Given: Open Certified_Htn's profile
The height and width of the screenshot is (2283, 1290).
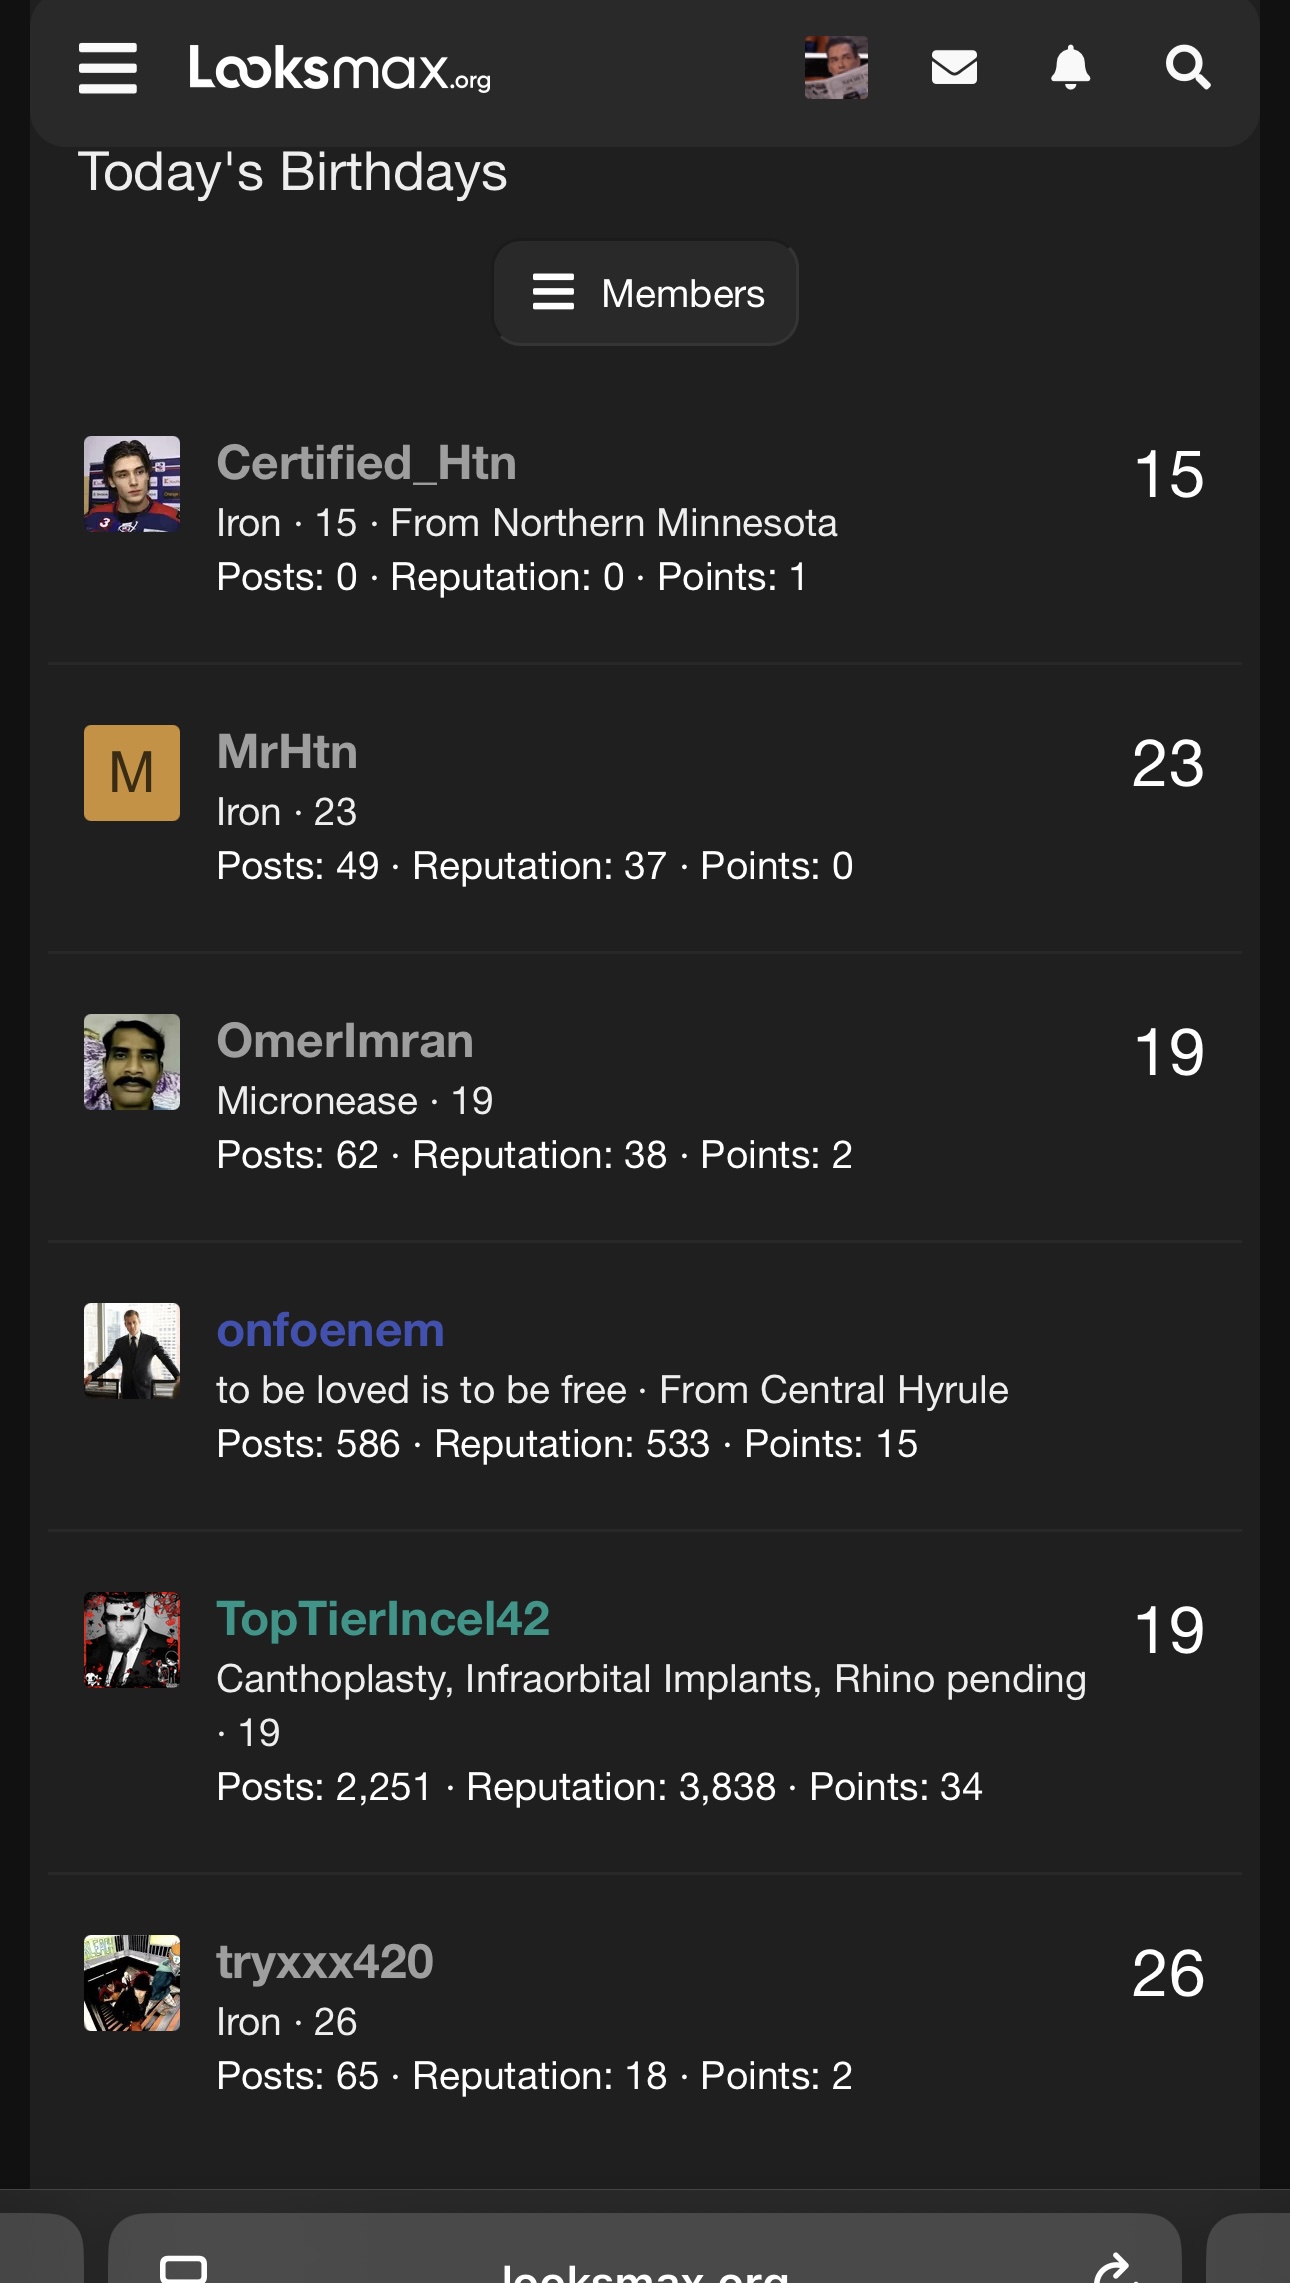Looking at the screenshot, I should tap(366, 464).
